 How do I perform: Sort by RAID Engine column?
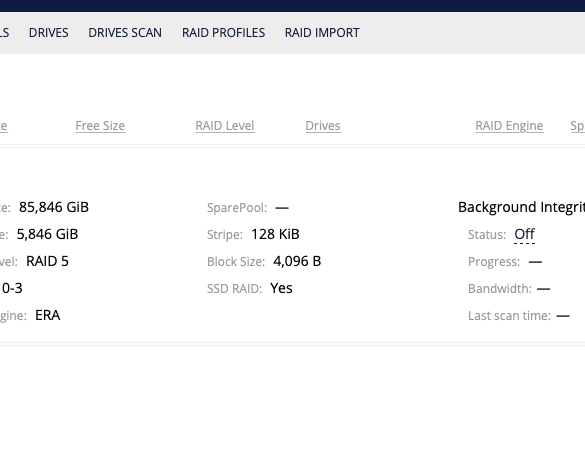pos(509,126)
